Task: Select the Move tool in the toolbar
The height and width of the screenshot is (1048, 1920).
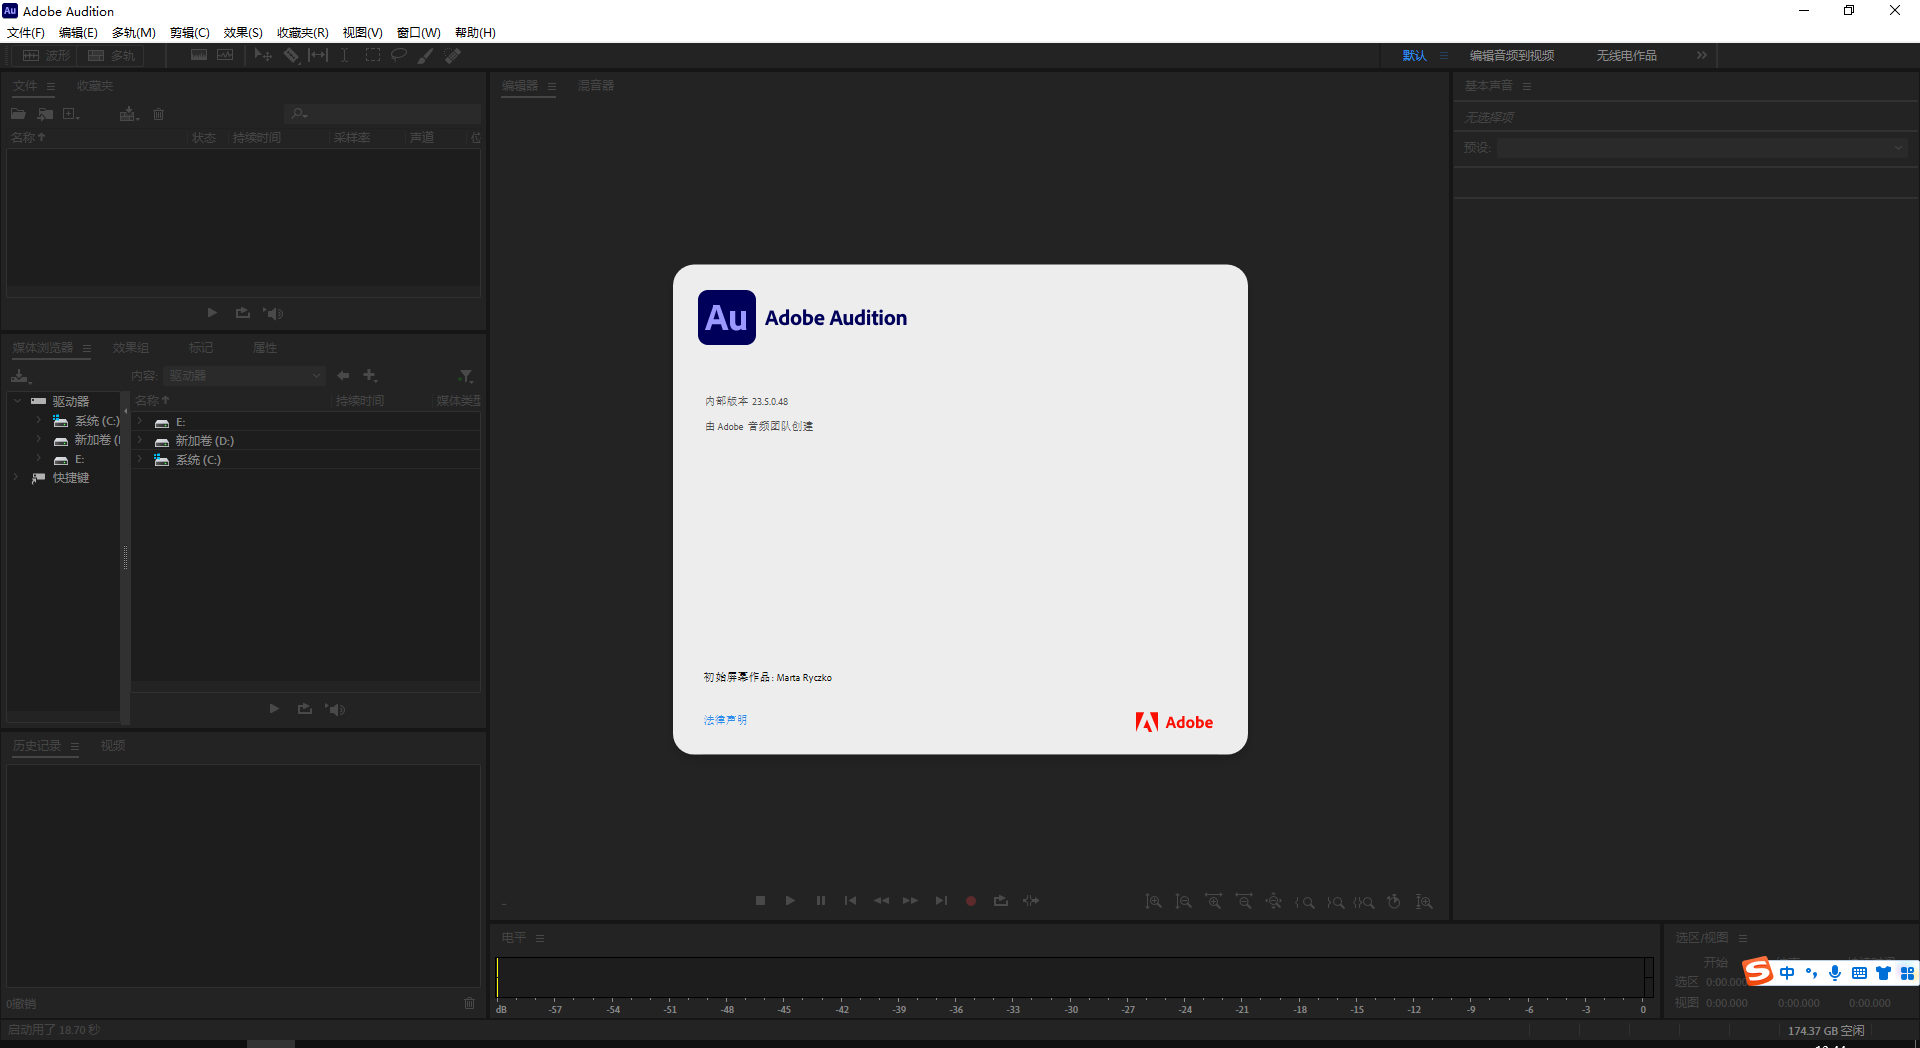Action: tap(263, 55)
